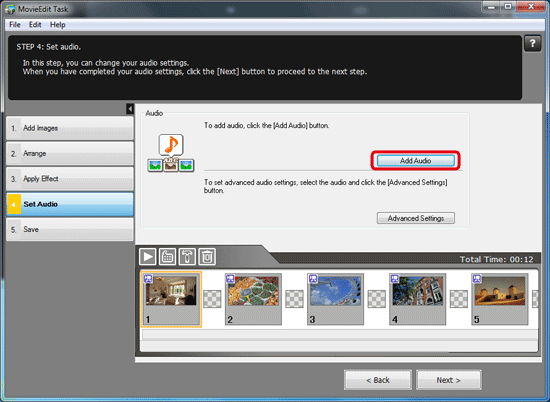Viewport: 550px width, 402px height.
Task: Open the Edit menu
Action: pos(35,25)
